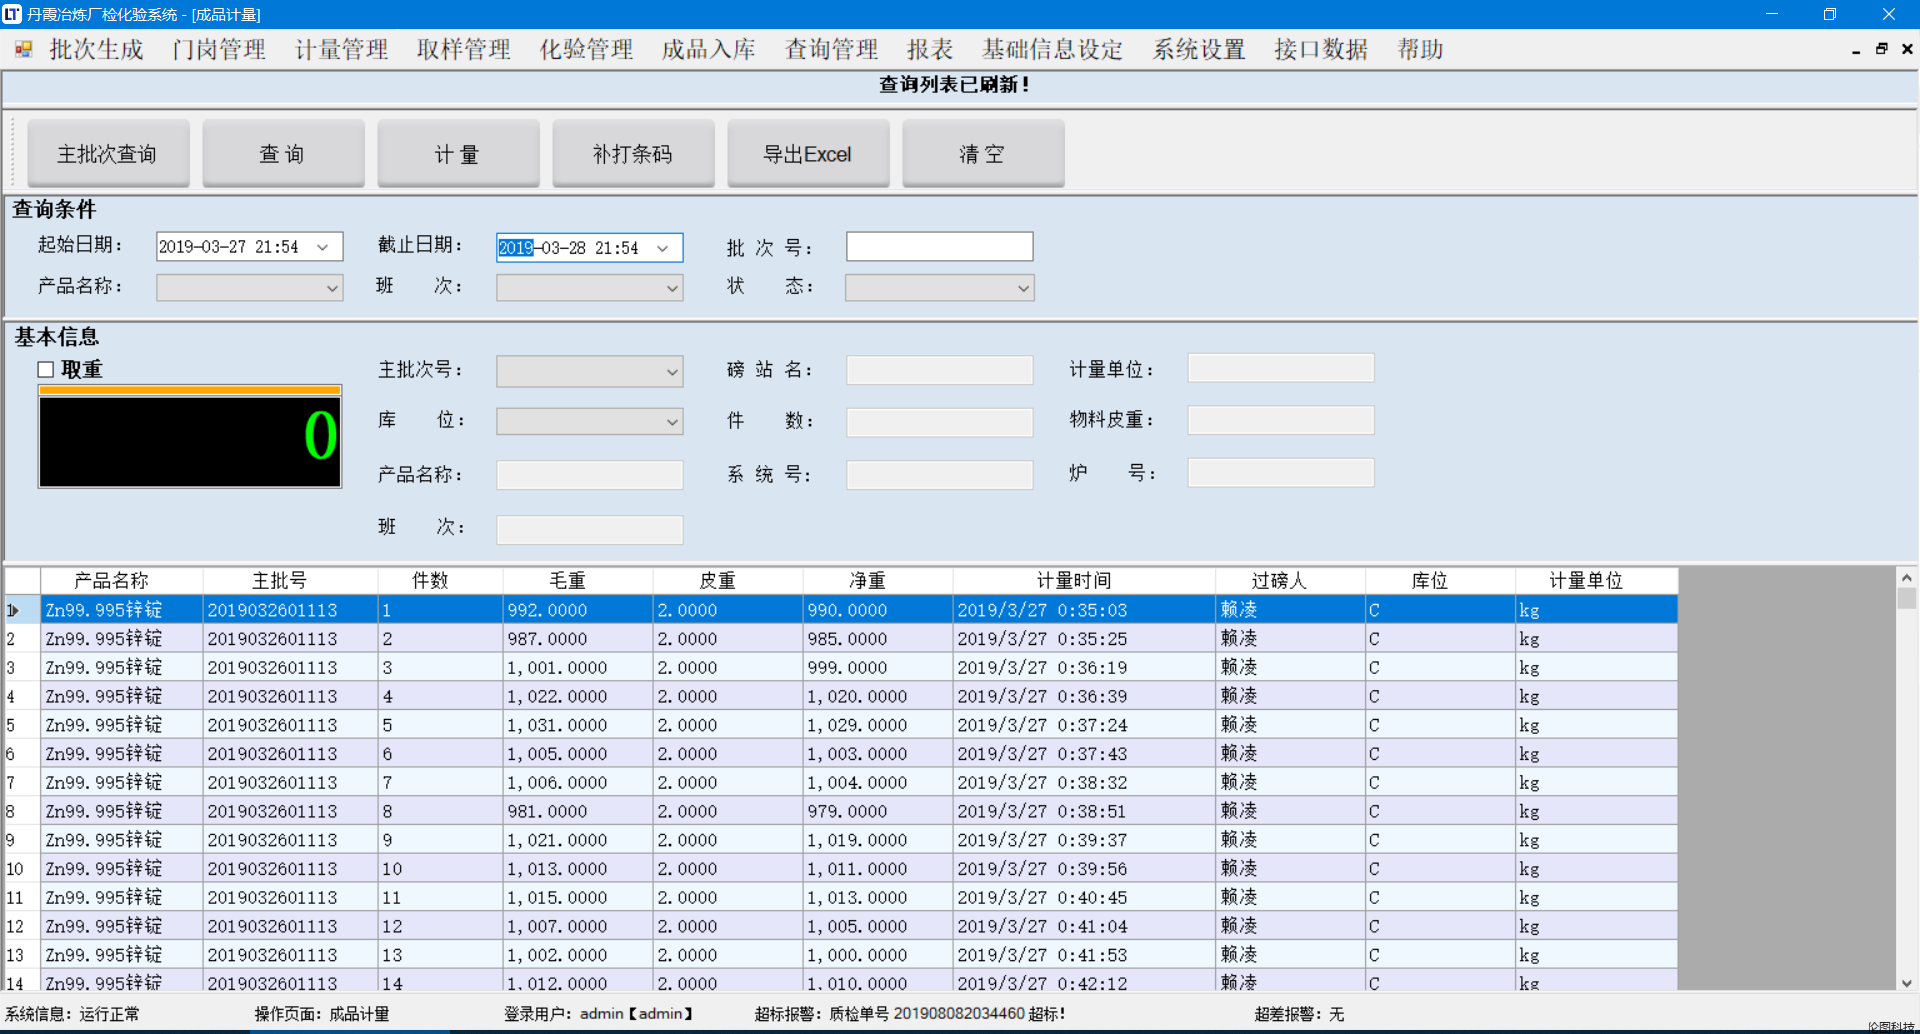Click the 主批次查询 button
Image resolution: width=1920 pixels, height=1034 pixels.
coord(107,154)
